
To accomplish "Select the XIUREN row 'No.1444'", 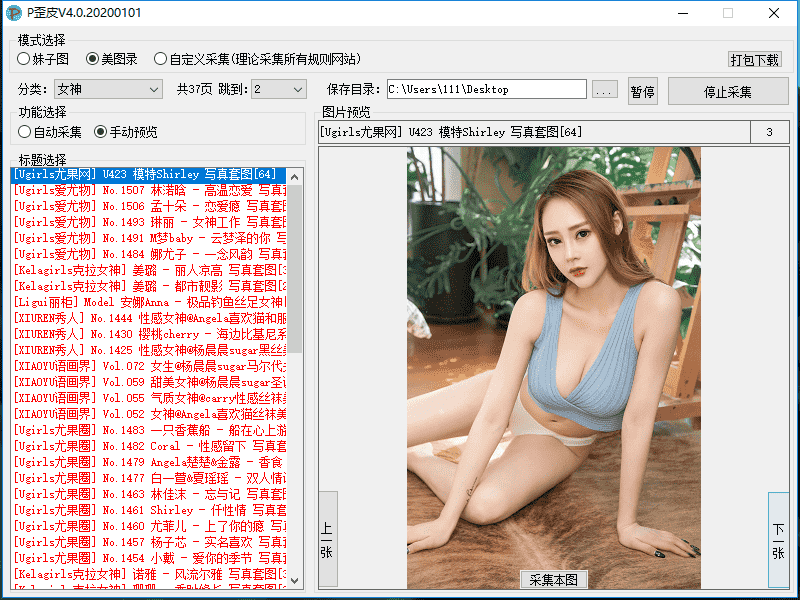I will tap(148, 318).
